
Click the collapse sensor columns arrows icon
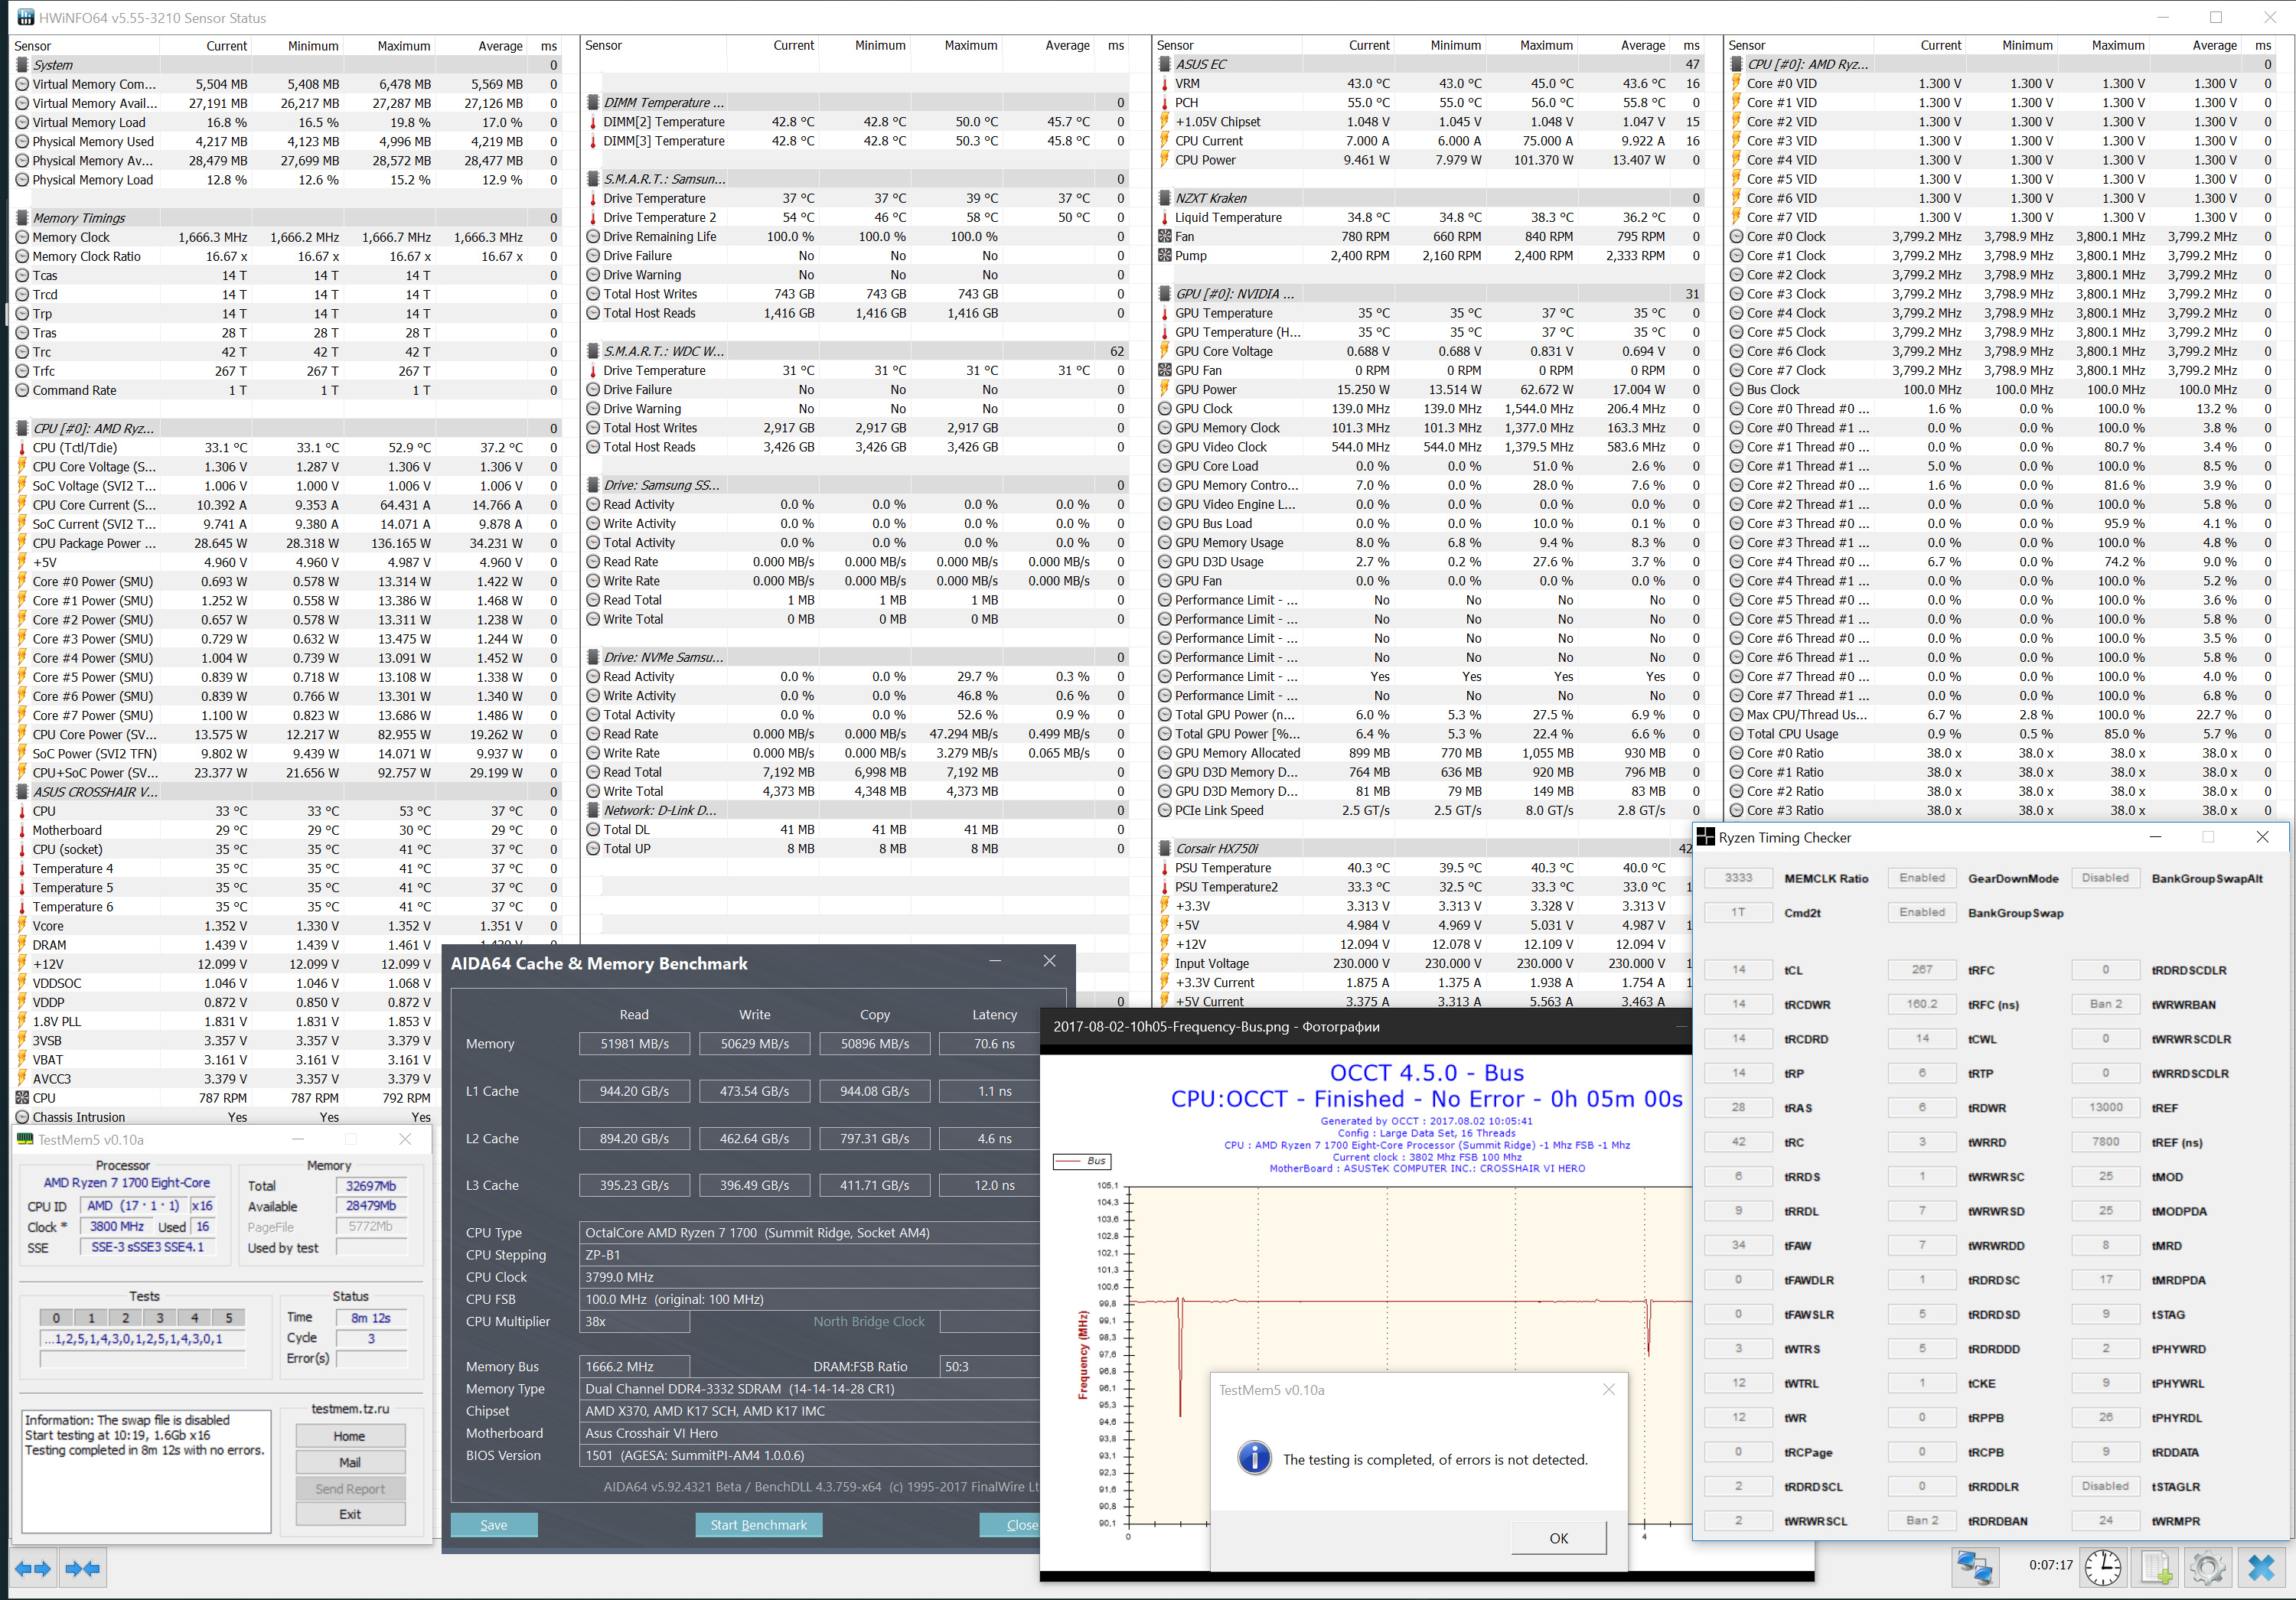click(83, 1568)
